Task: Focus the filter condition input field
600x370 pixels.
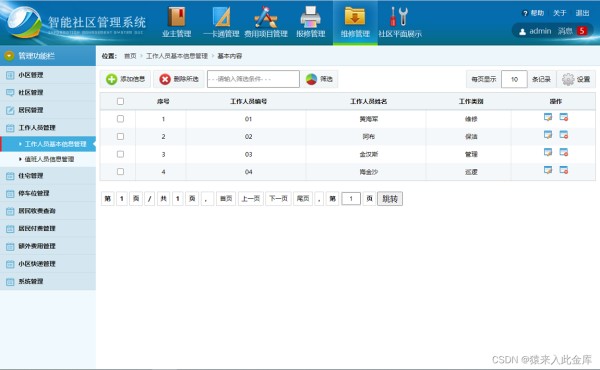Action: (x=253, y=79)
